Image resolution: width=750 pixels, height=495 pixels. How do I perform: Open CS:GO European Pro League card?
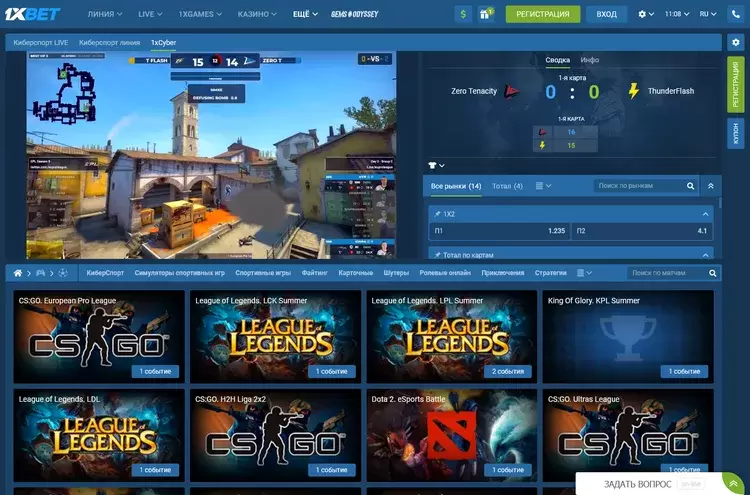click(x=99, y=337)
